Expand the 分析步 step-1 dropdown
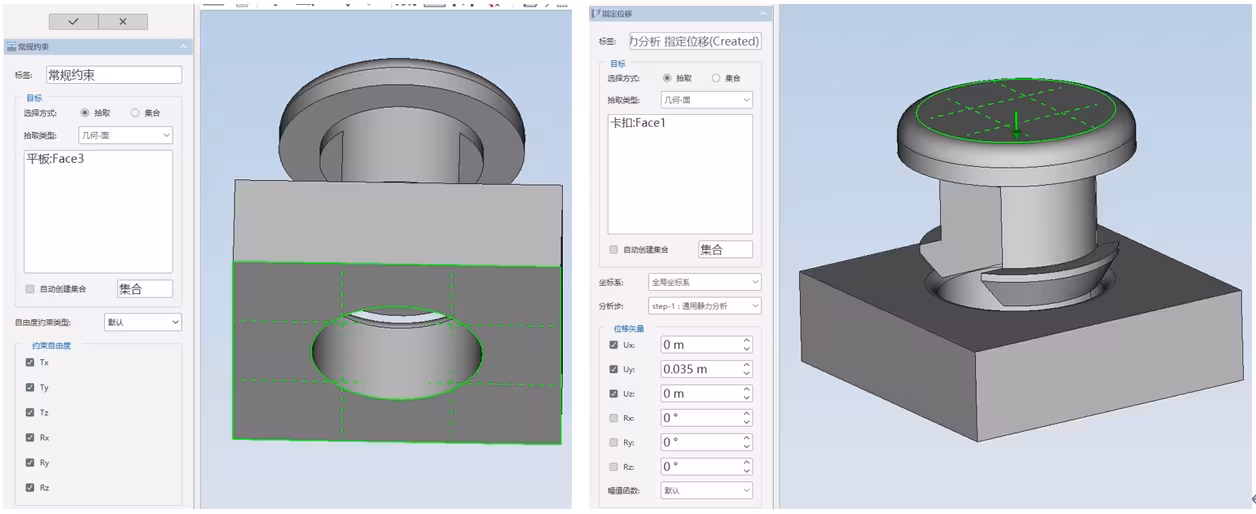 (704, 305)
